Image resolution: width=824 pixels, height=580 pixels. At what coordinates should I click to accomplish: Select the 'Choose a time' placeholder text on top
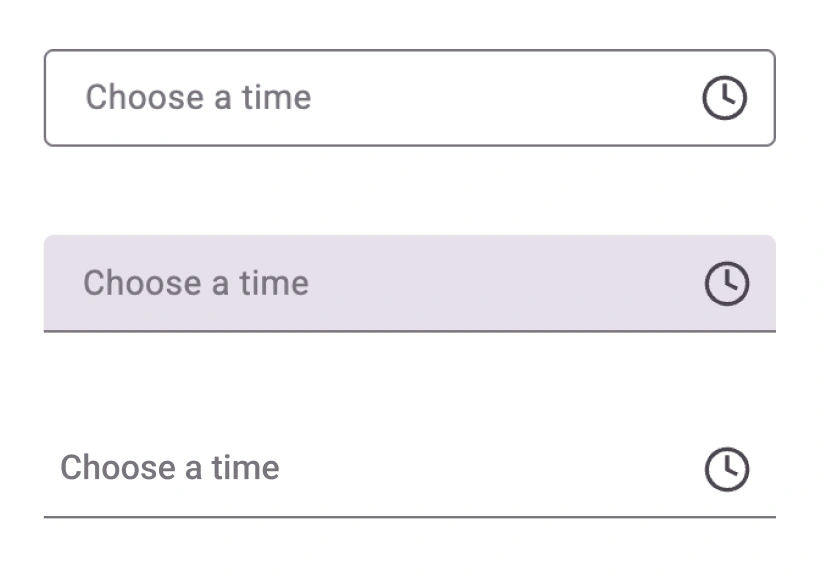198,97
